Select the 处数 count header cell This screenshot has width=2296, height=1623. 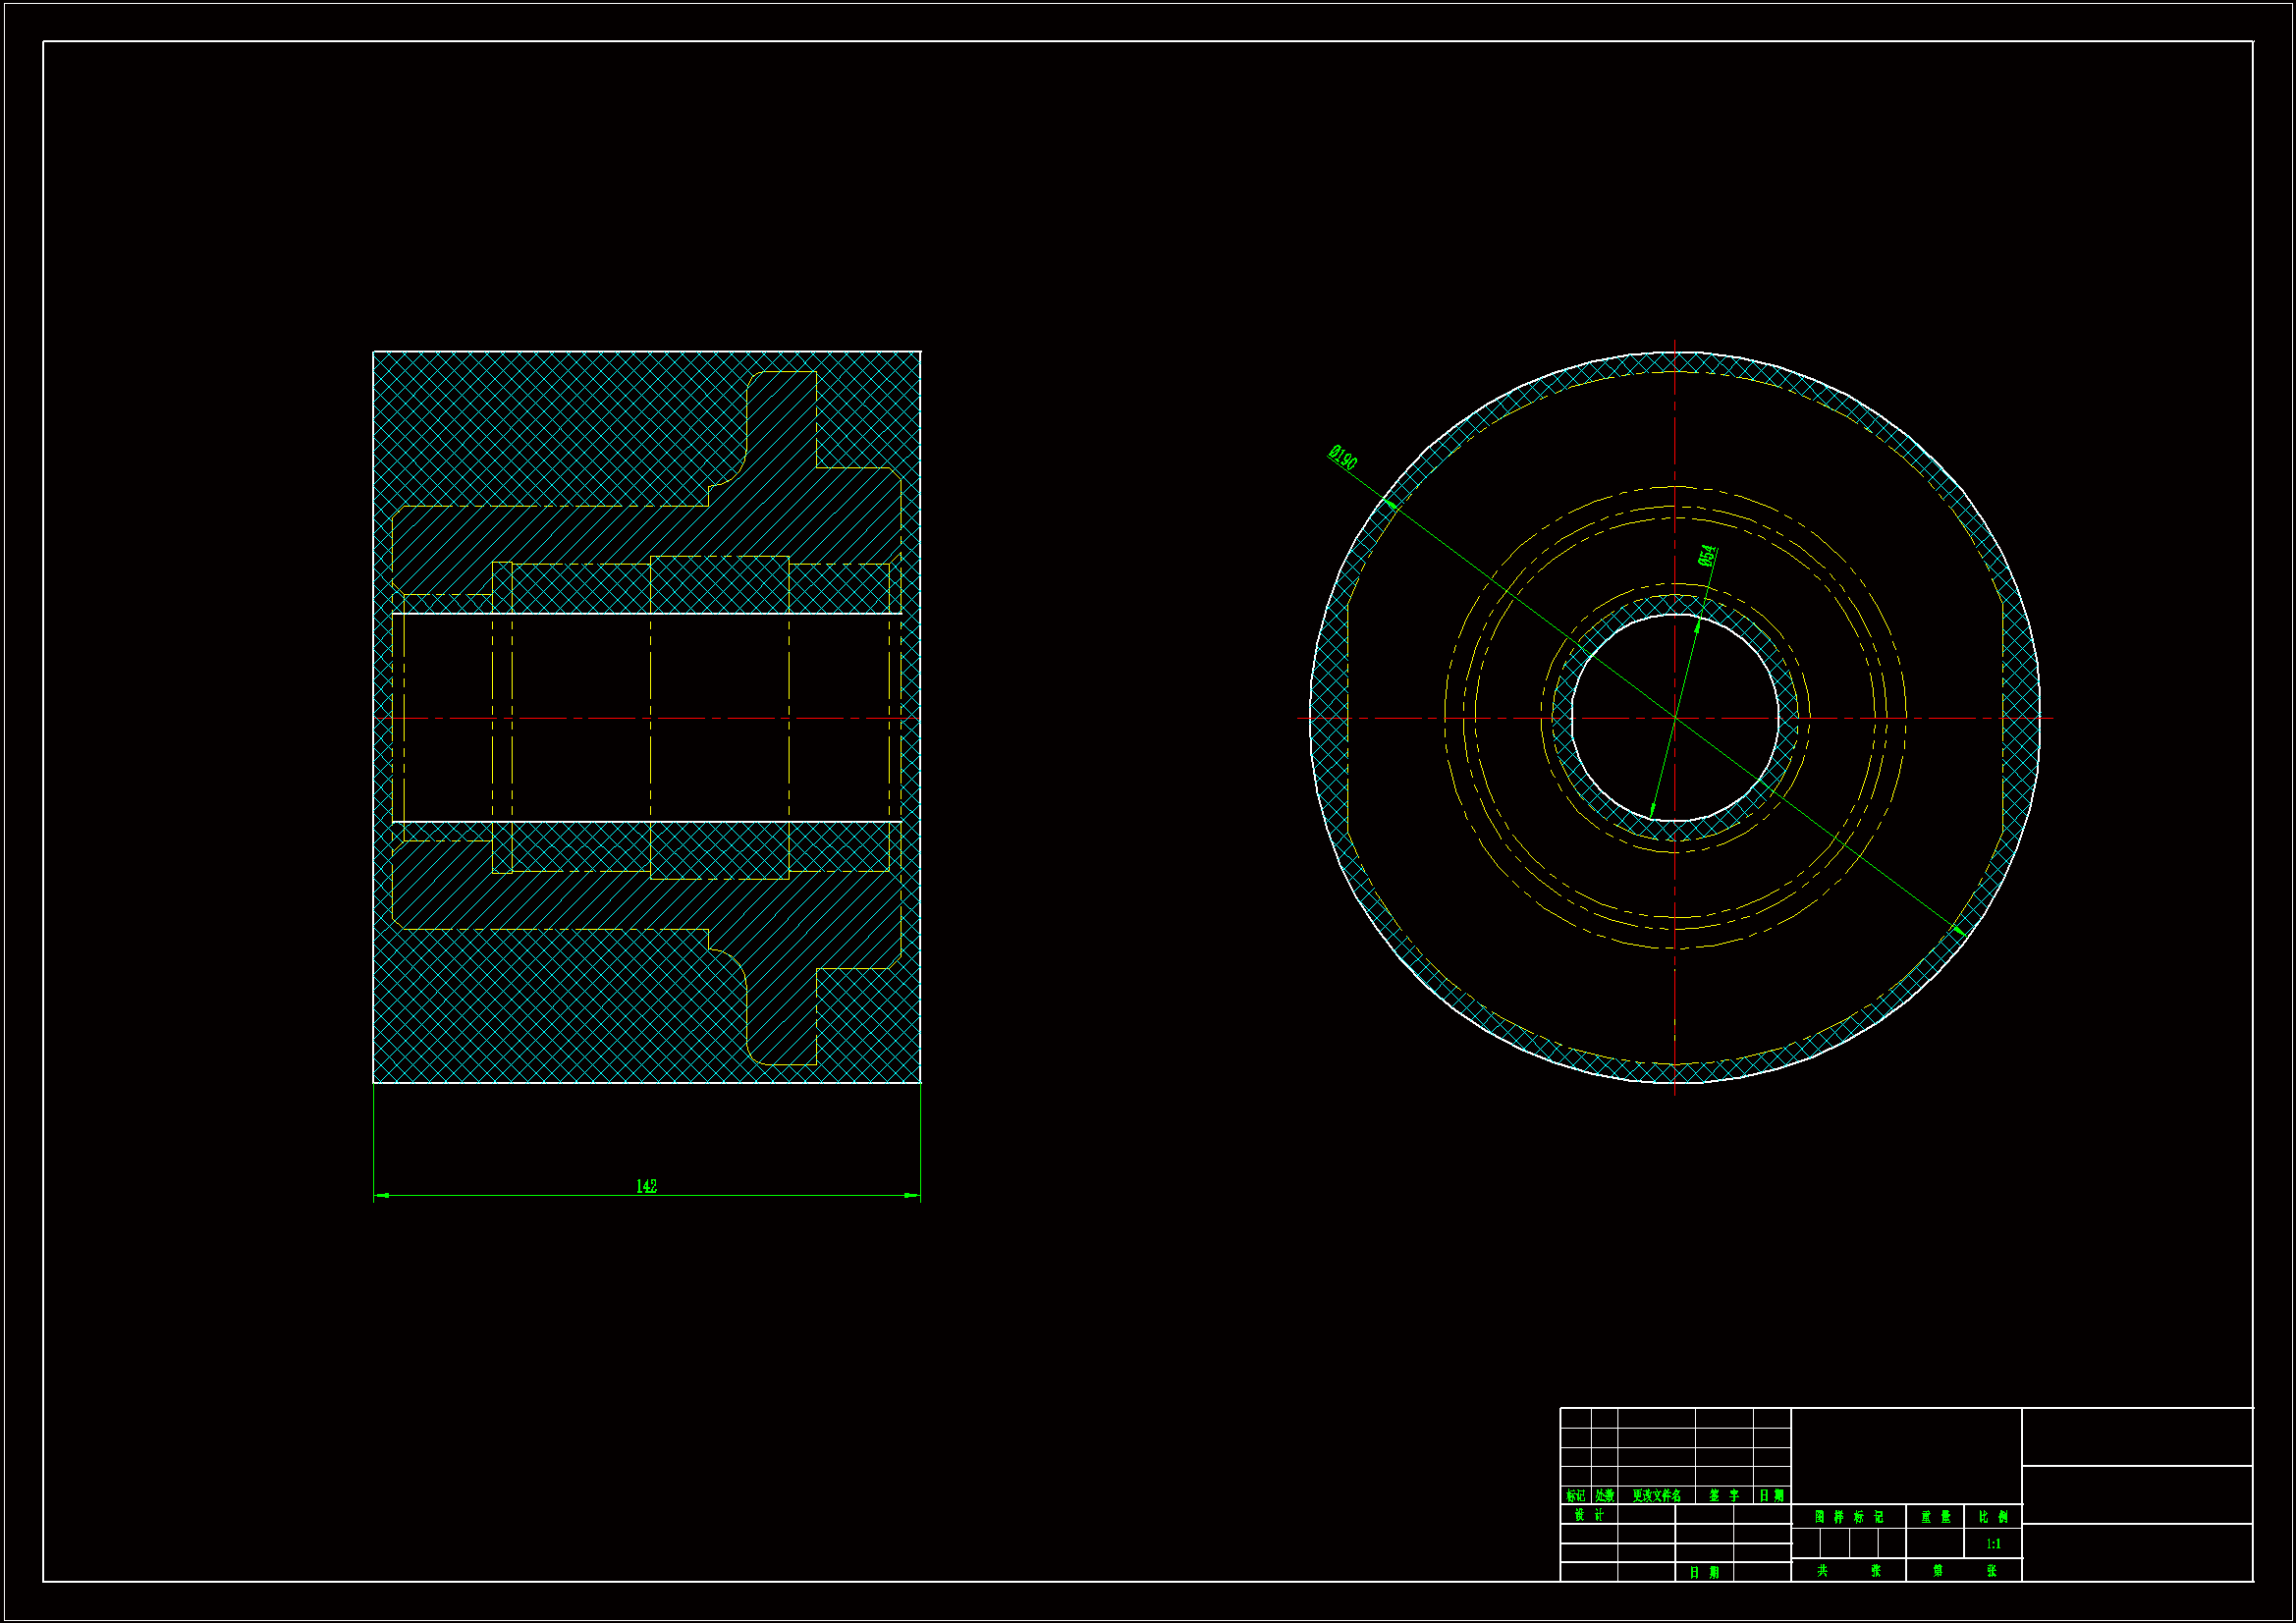pos(1604,1496)
